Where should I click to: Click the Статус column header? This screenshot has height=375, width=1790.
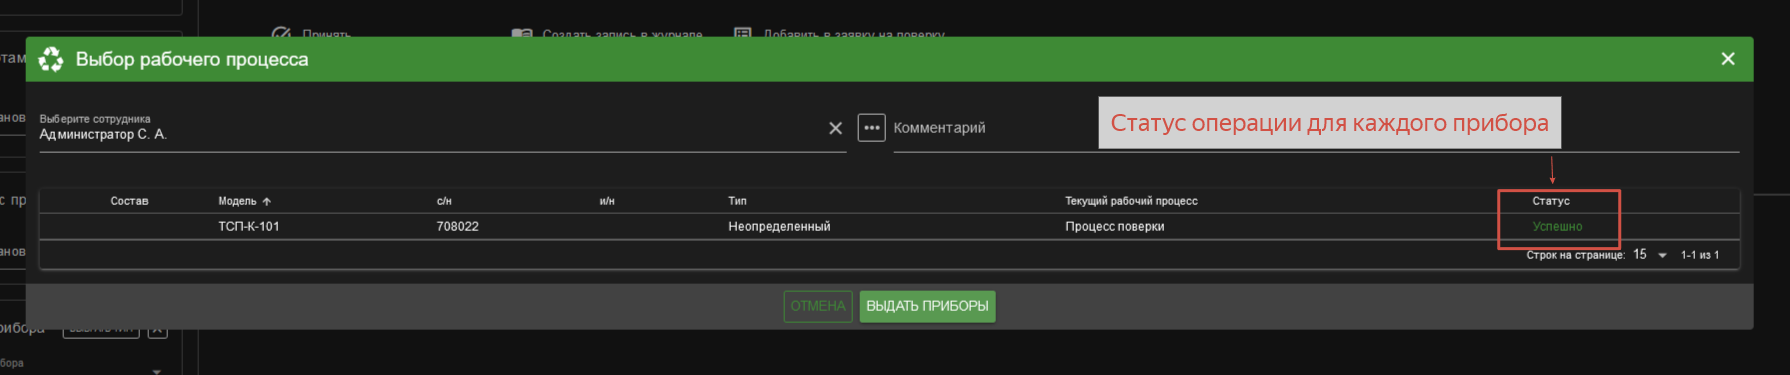click(x=1551, y=201)
